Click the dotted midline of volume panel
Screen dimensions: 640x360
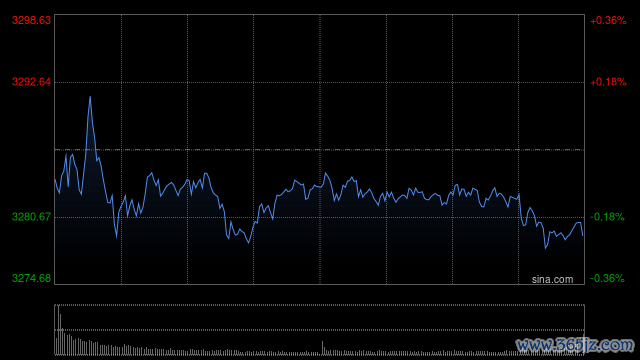pyautogui.click(x=320, y=330)
